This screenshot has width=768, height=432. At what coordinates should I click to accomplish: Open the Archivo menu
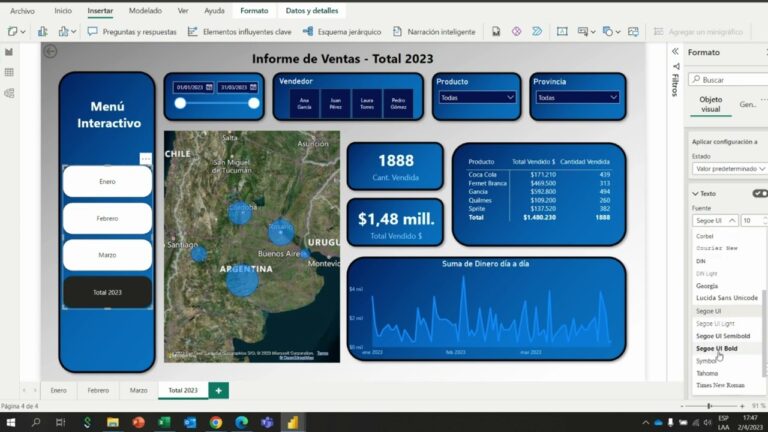point(22,10)
